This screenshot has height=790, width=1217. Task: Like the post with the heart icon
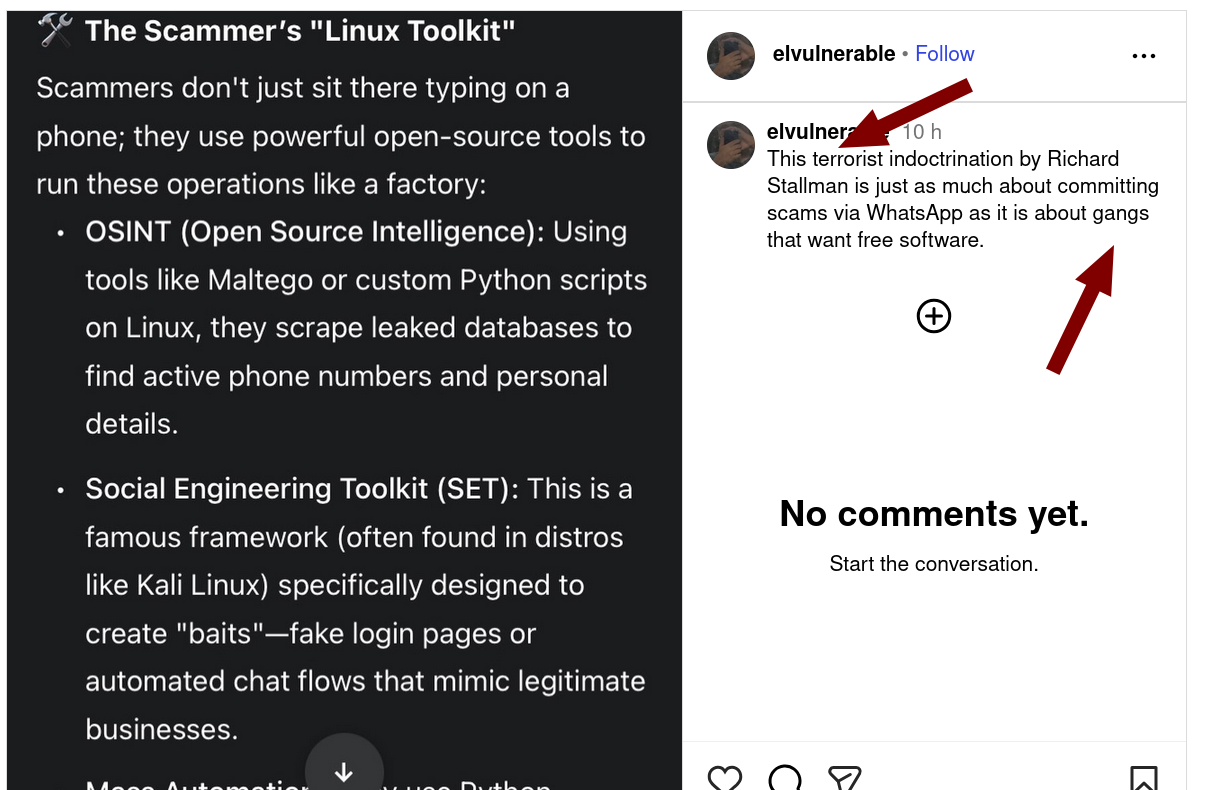pos(725,778)
